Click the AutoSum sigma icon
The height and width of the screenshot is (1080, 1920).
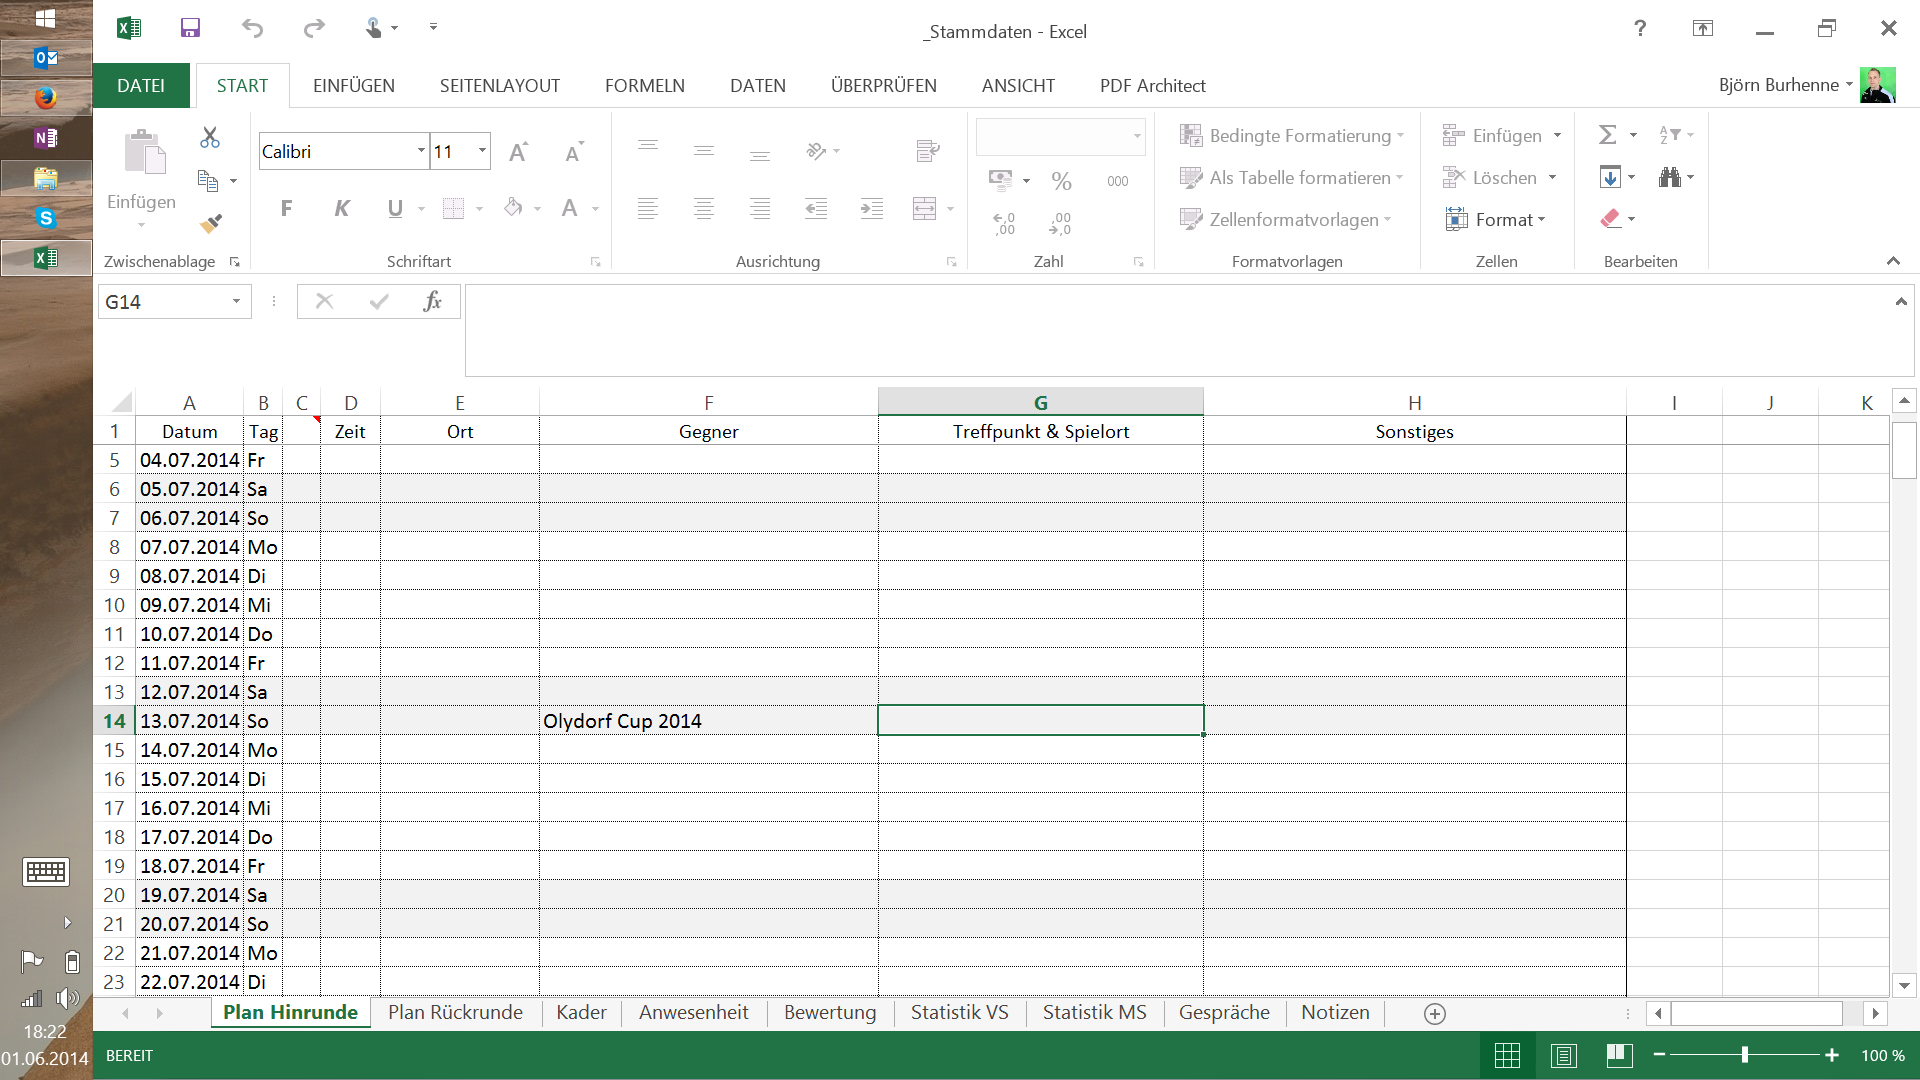1607,135
